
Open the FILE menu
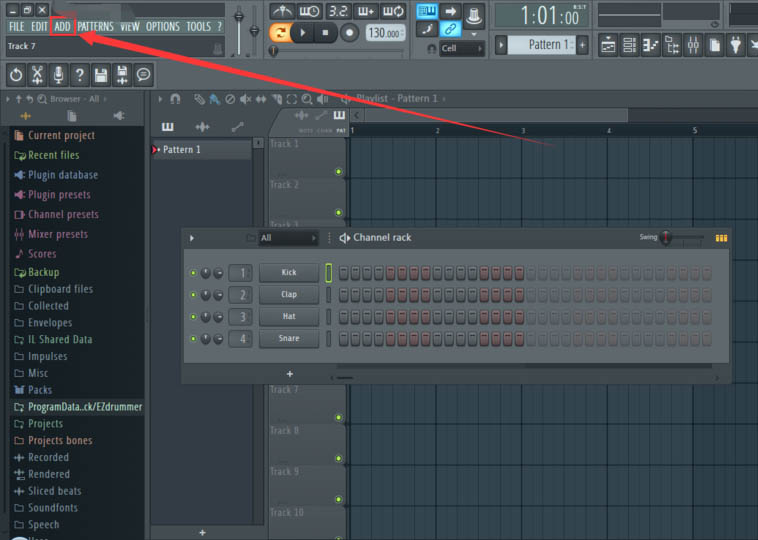[16, 27]
